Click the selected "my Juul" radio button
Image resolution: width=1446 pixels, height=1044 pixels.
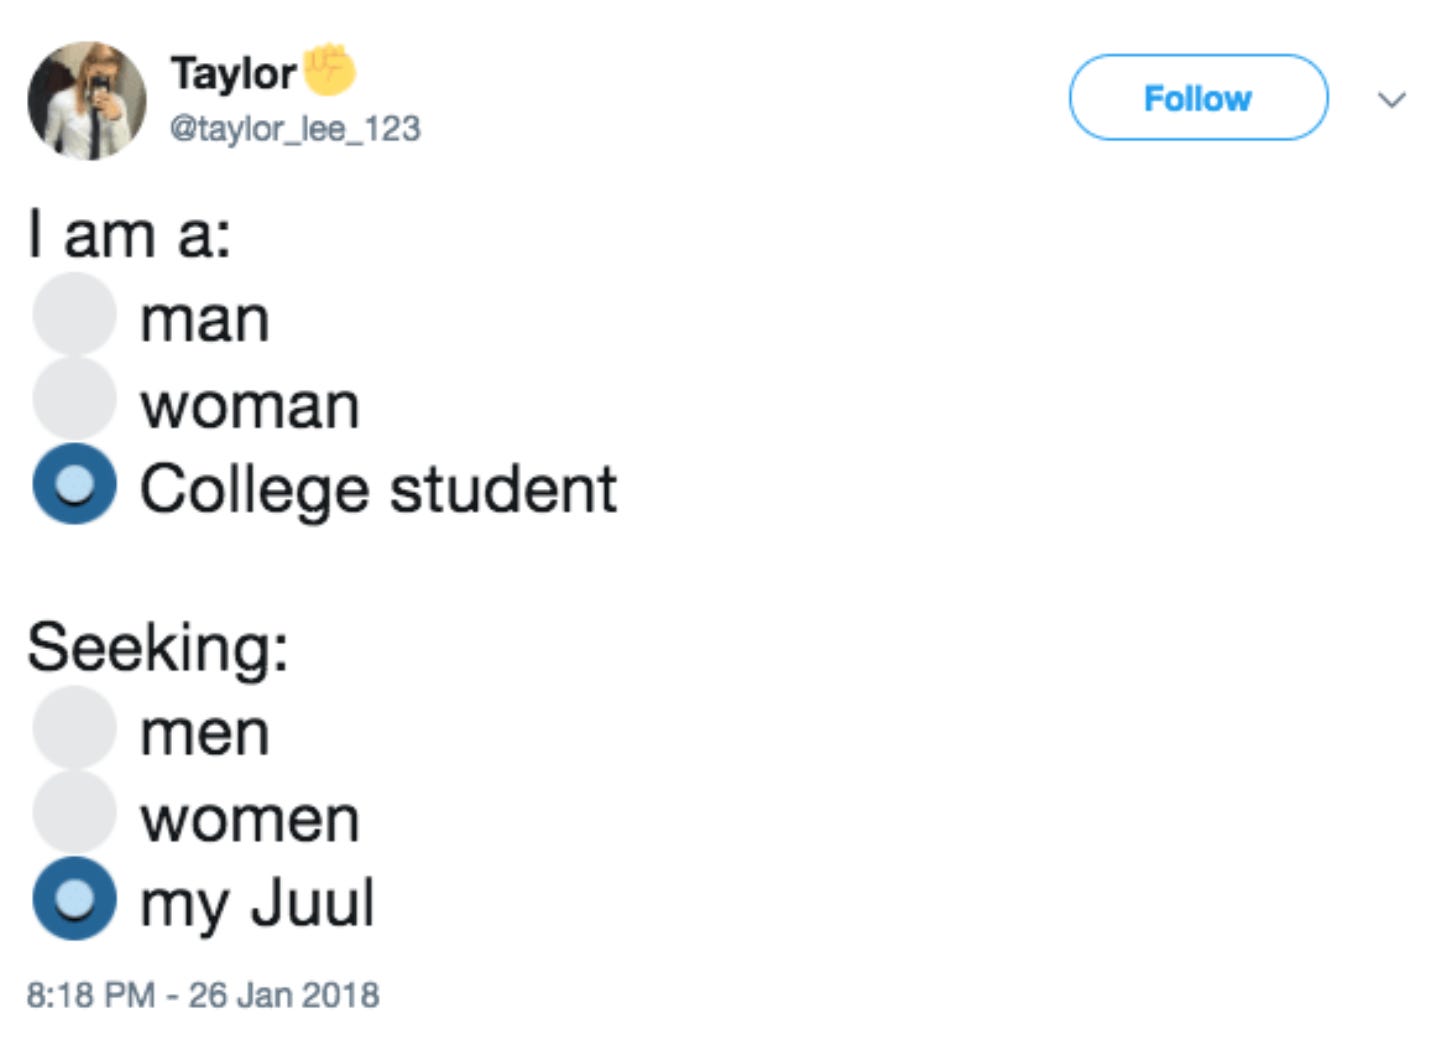pyautogui.click(x=74, y=898)
